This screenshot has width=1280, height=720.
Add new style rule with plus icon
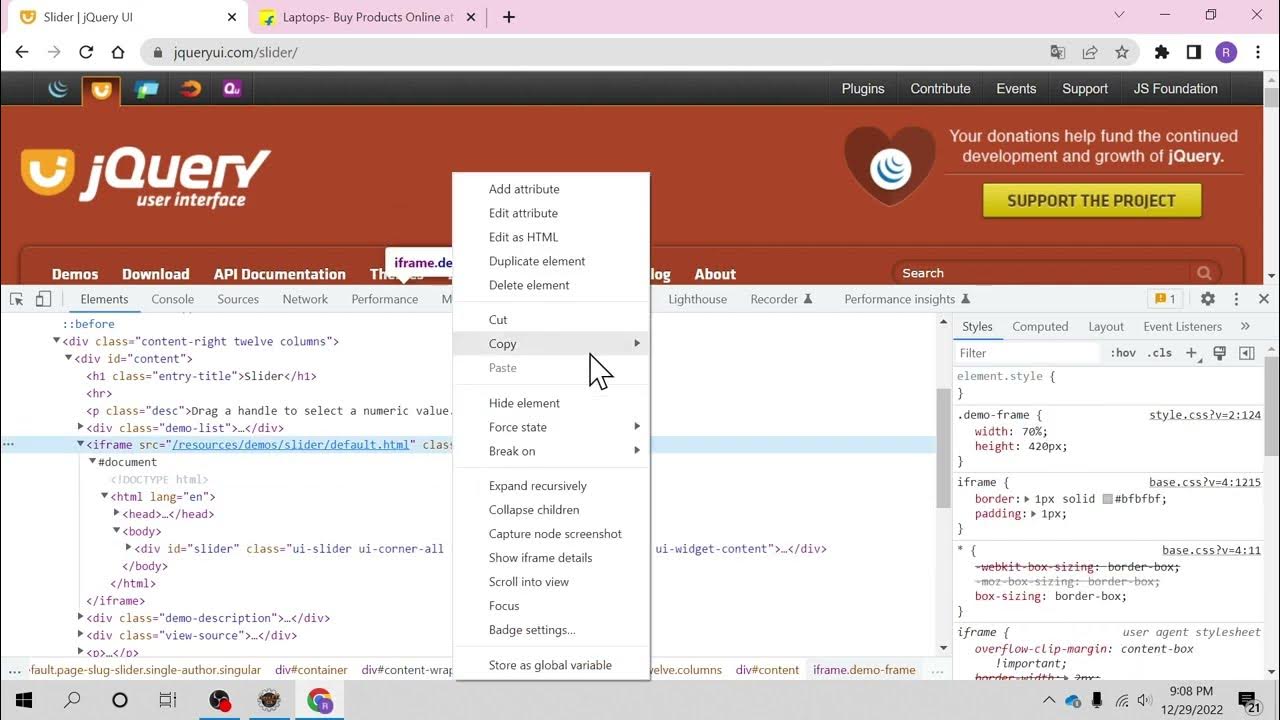pos(1191,353)
